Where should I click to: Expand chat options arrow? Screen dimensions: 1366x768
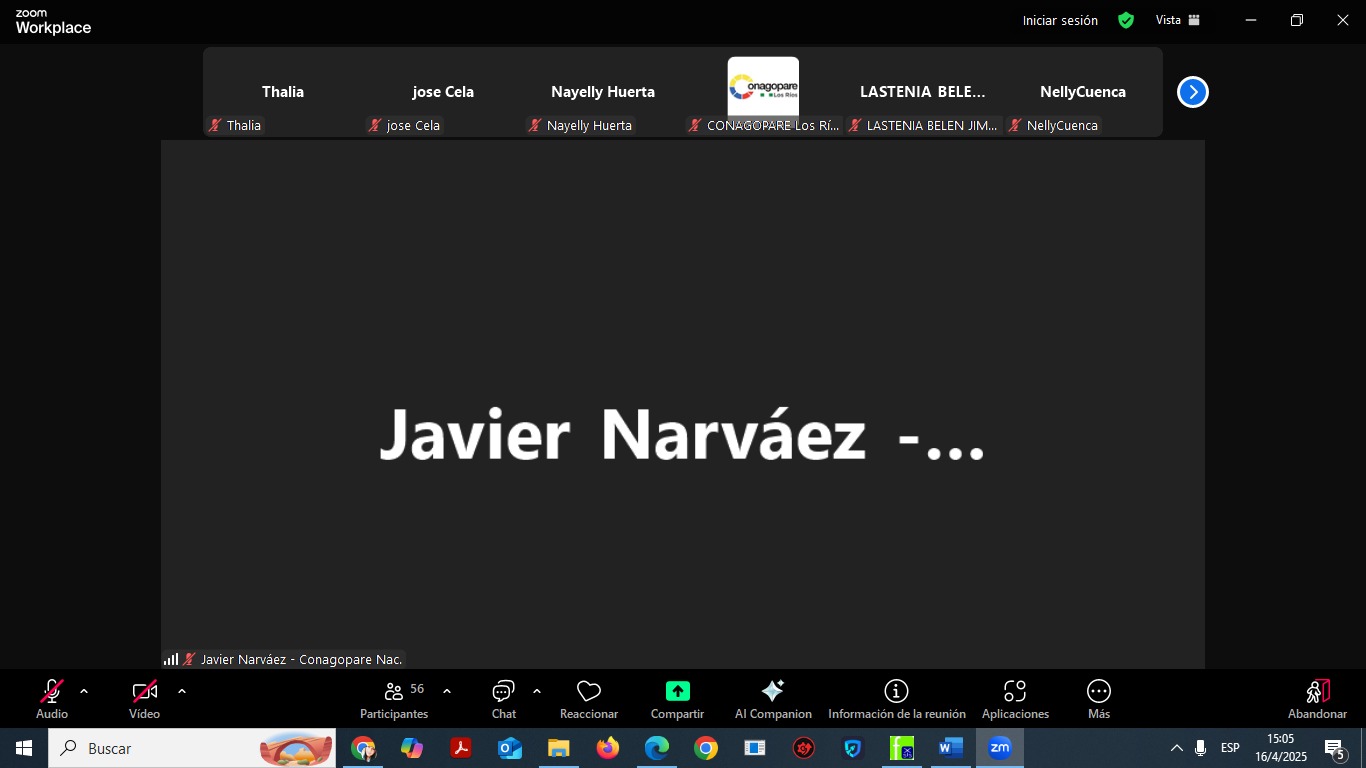[537, 691]
